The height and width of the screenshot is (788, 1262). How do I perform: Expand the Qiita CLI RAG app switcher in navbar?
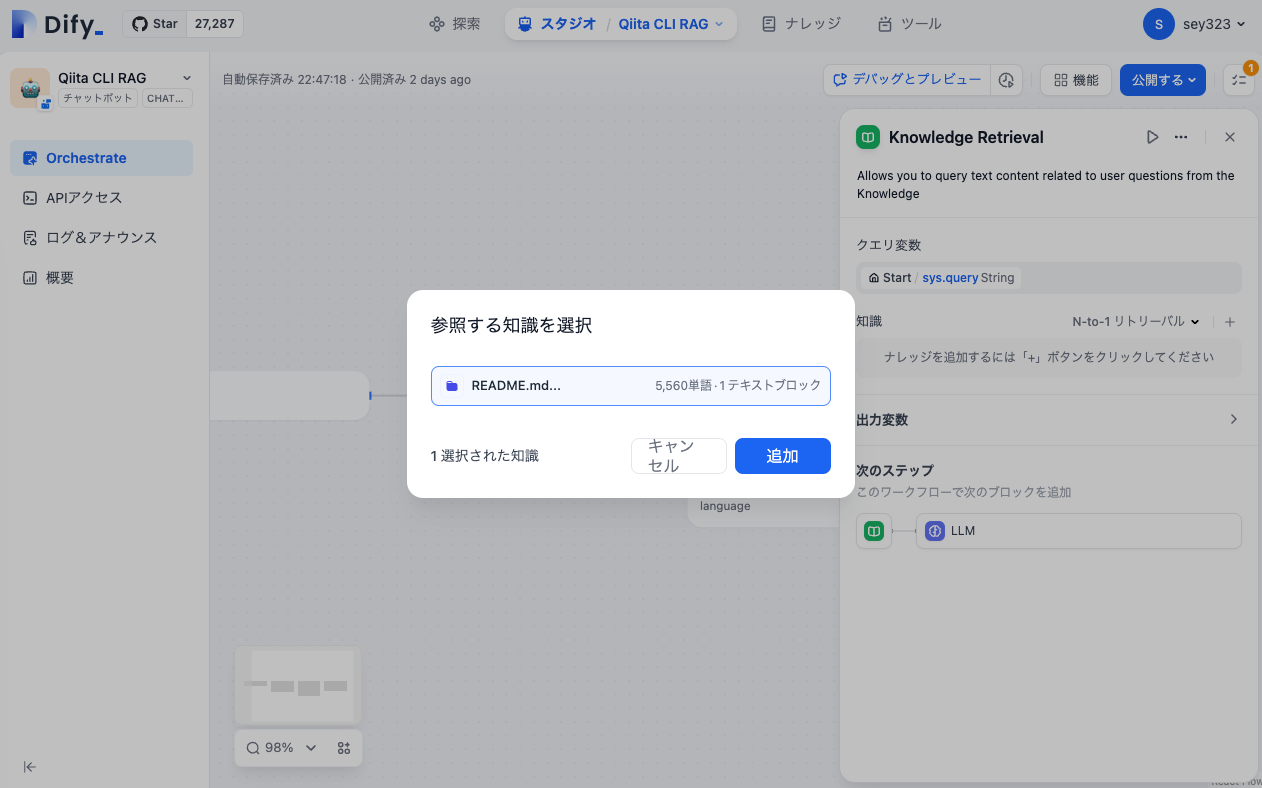click(x=670, y=24)
